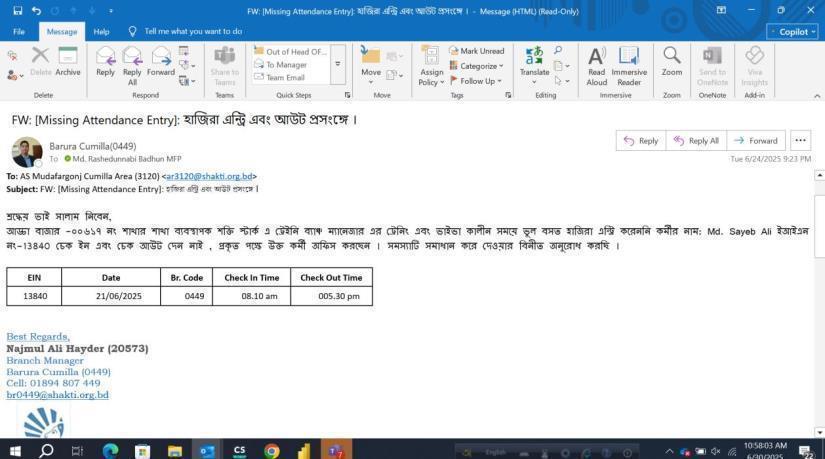This screenshot has height=459, width=825.
Task: Click Reply button in message header
Action: (x=641, y=141)
